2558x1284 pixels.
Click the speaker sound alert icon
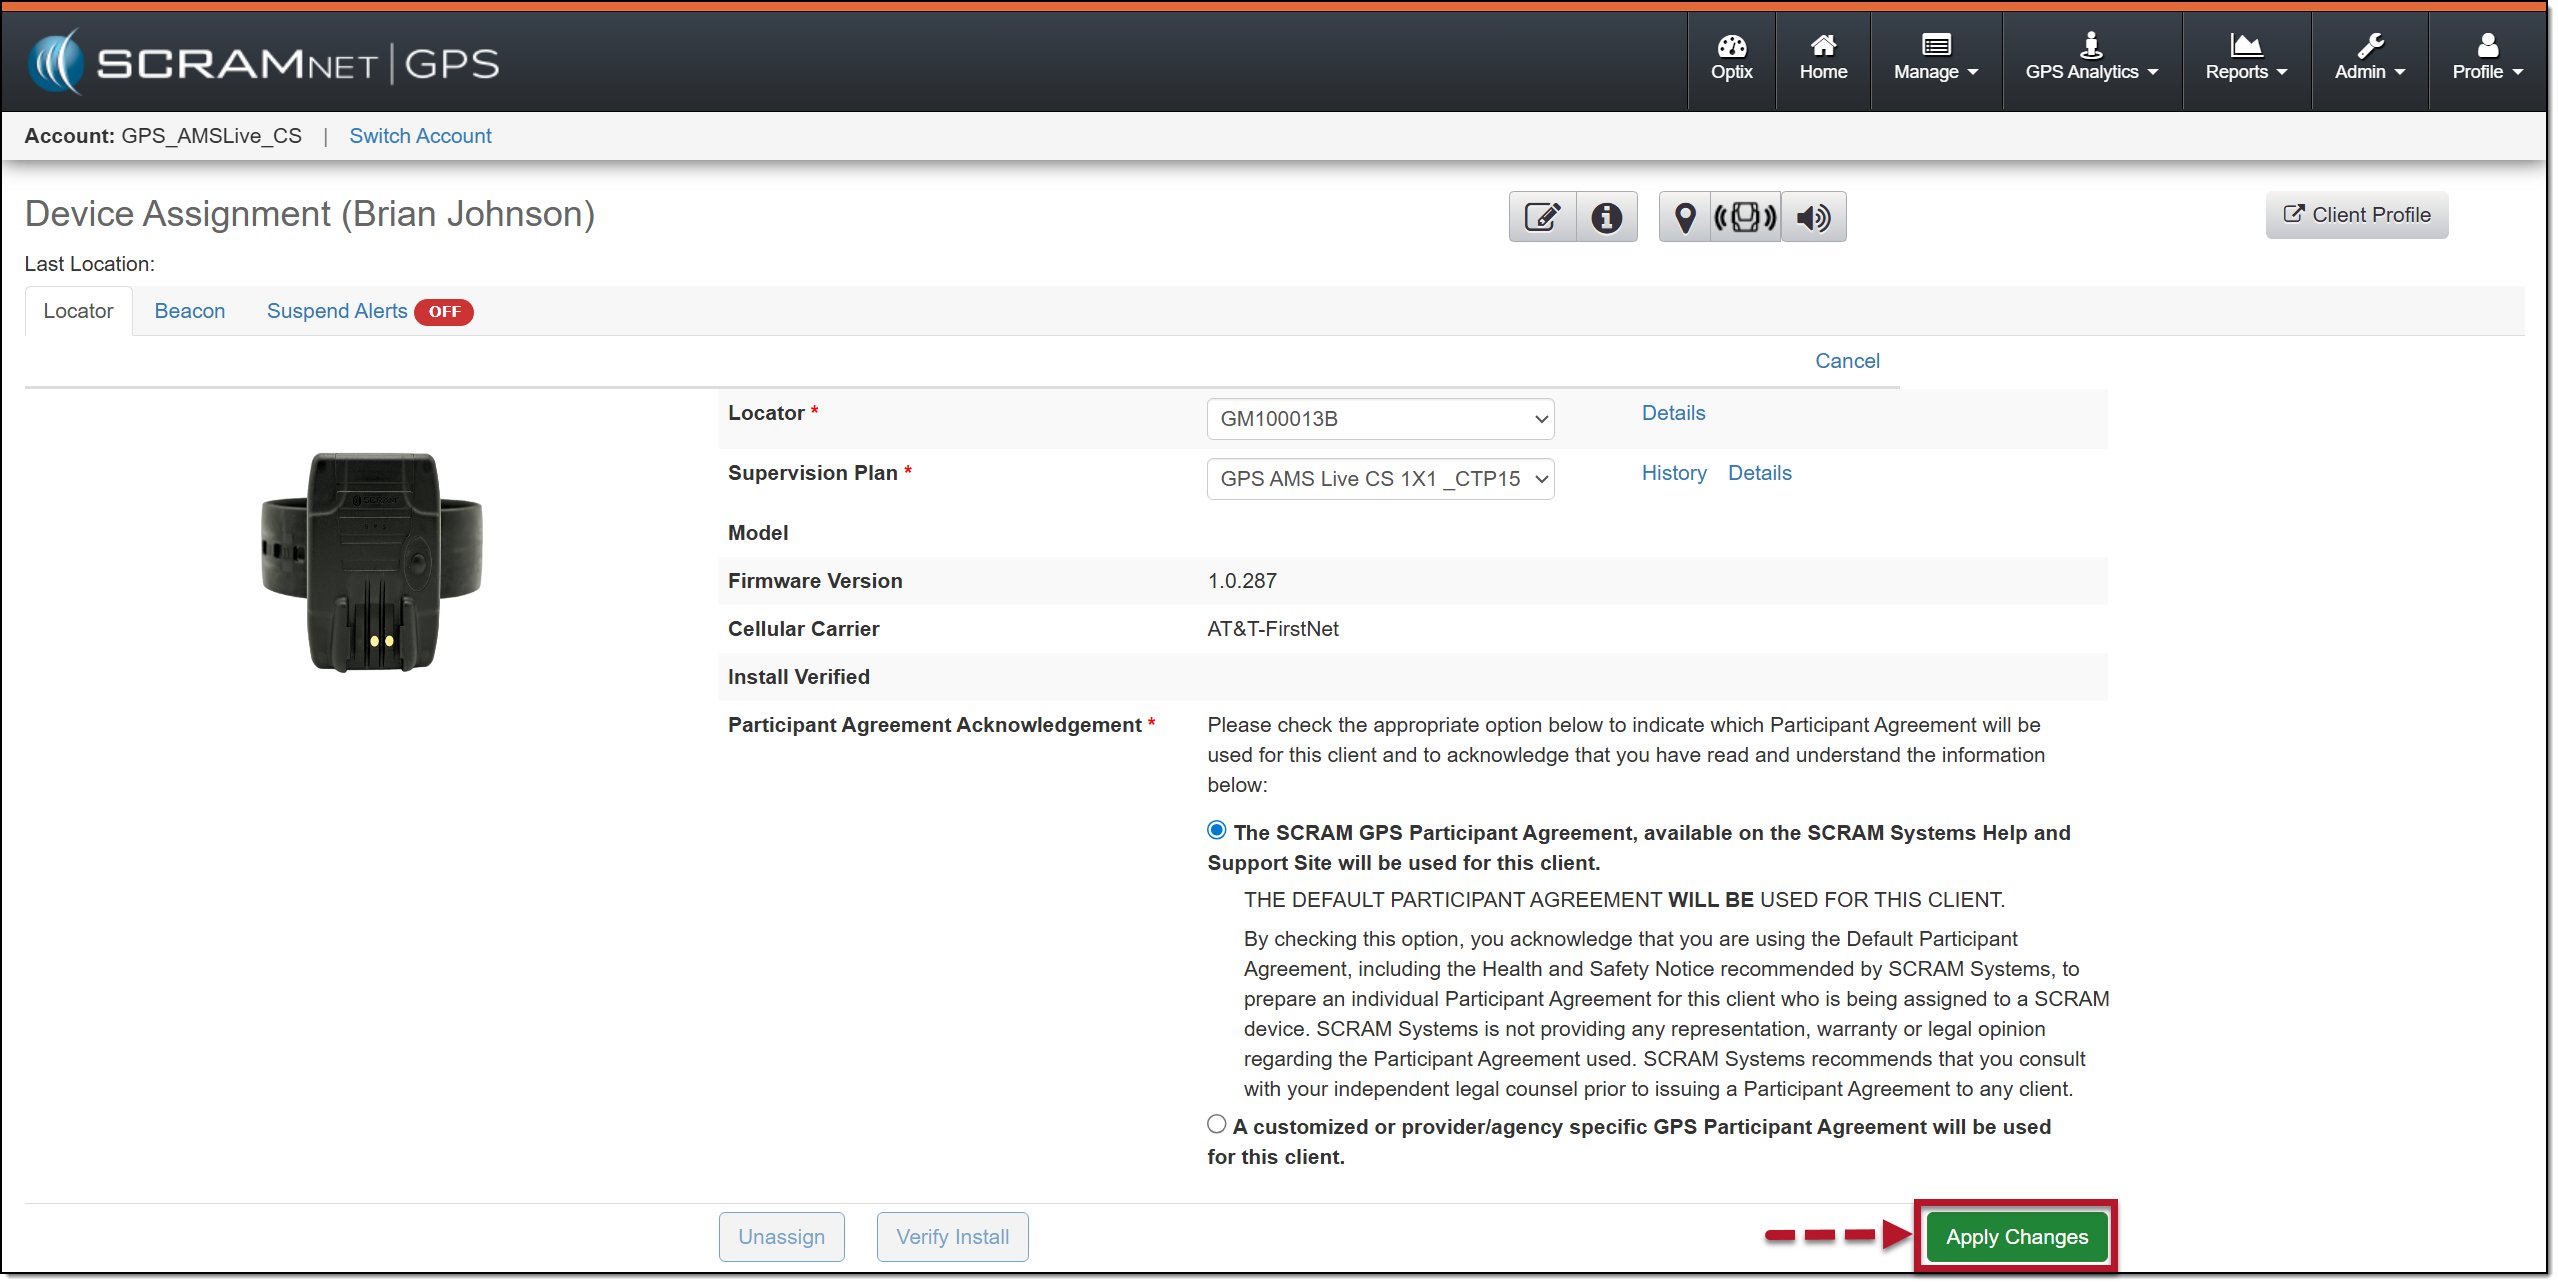coord(1813,217)
